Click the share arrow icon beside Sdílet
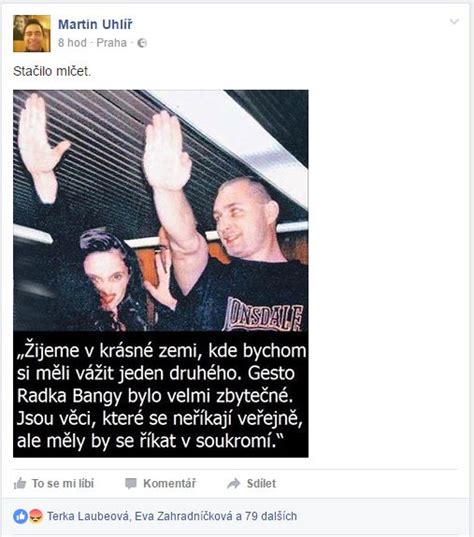 point(234,484)
